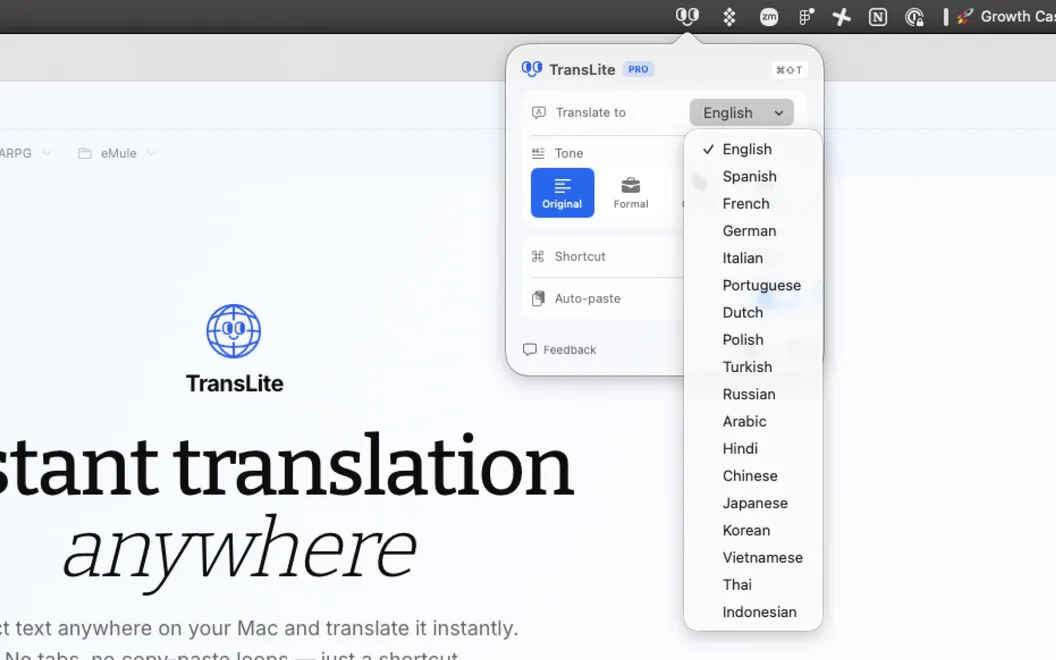The width and height of the screenshot is (1056, 660).
Task: Click the Auto-paste clipboard icon
Action: [537, 298]
